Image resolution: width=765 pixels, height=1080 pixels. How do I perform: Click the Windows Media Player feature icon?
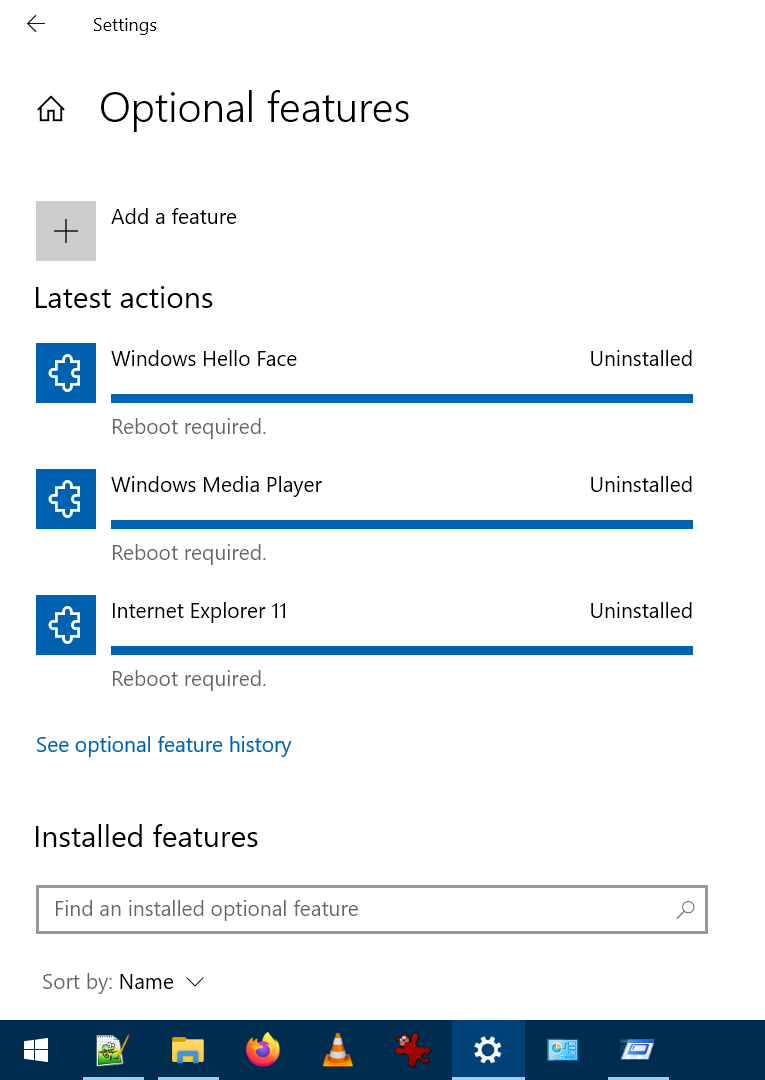pos(65,498)
